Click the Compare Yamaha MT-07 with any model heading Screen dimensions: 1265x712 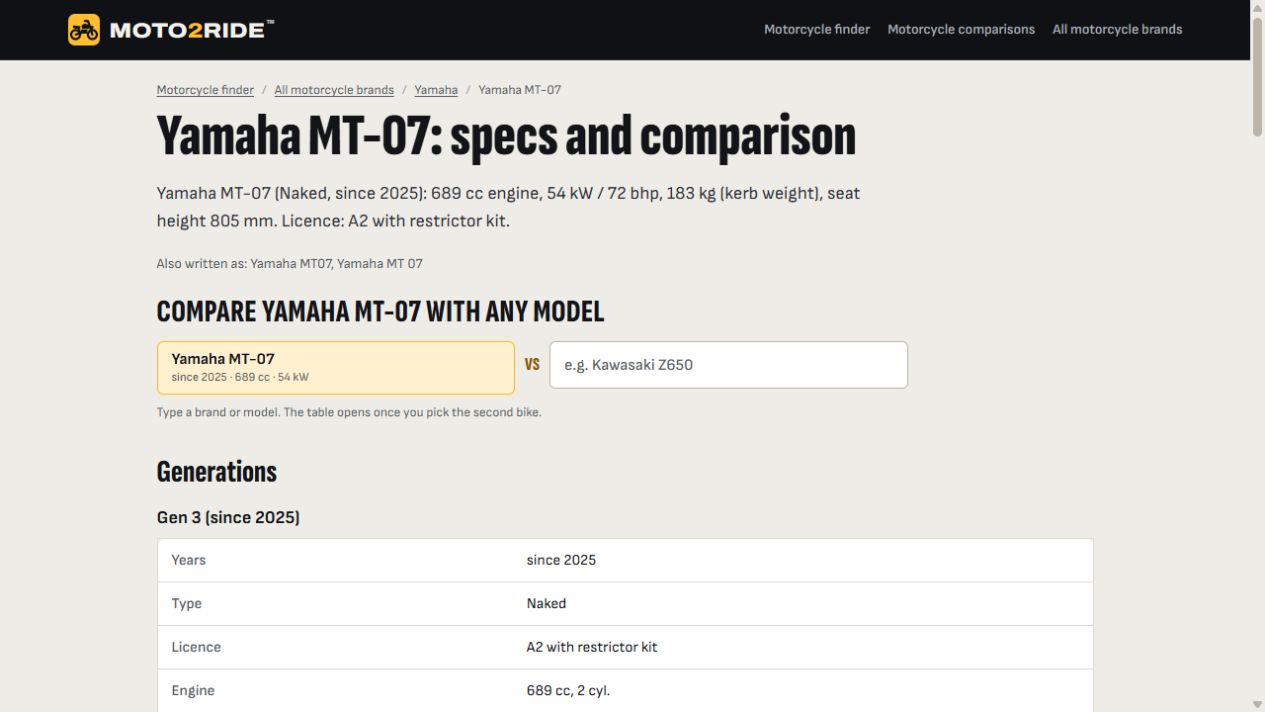tap(380, 312)
